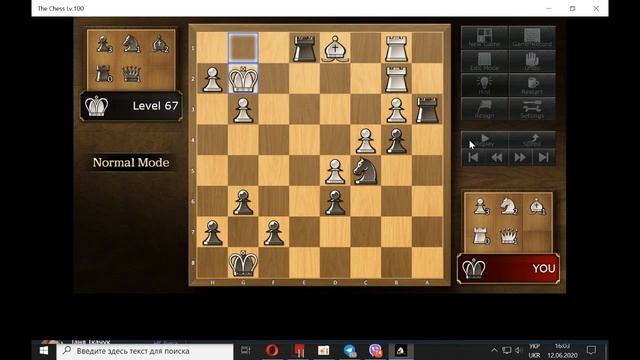This screenshot has width=640, height=360.
Task: Switch the UKR input language indicator
Action: coord(534,351)
